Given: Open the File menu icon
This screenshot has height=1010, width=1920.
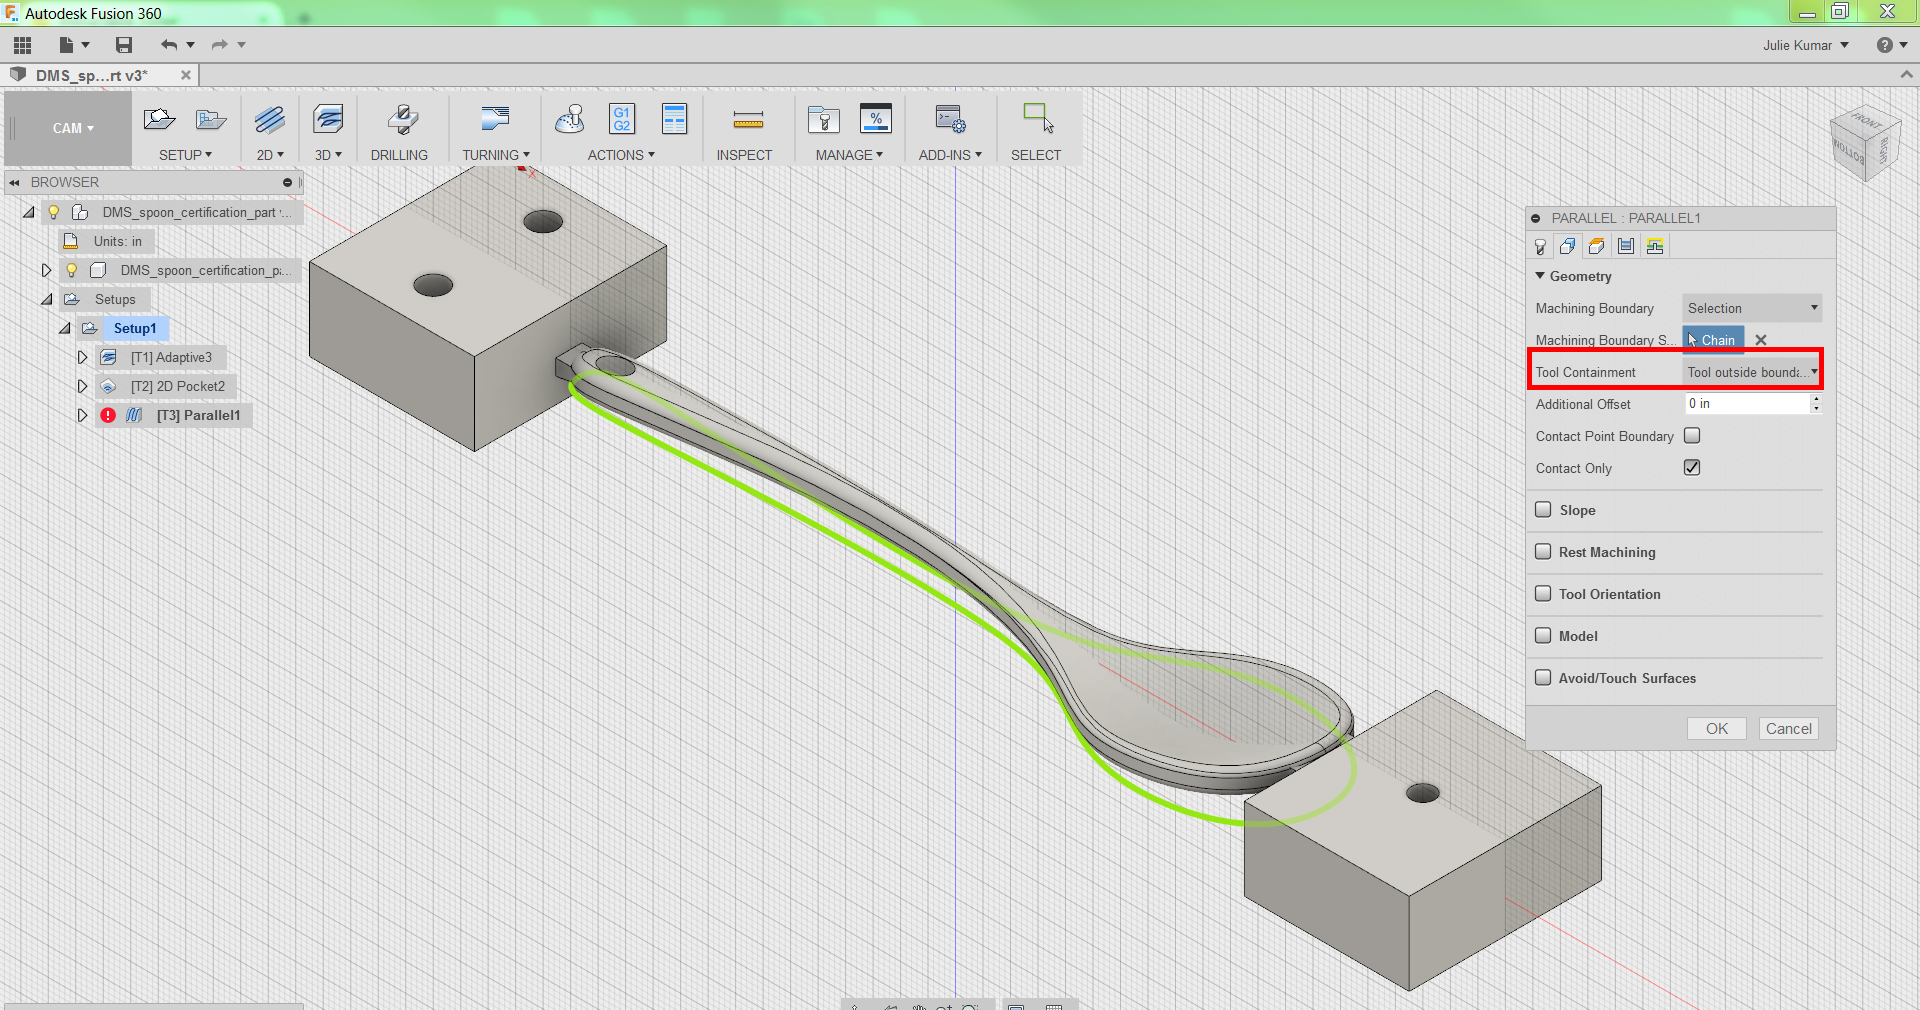Looking at the screenshot, I should tap(73, 45).
